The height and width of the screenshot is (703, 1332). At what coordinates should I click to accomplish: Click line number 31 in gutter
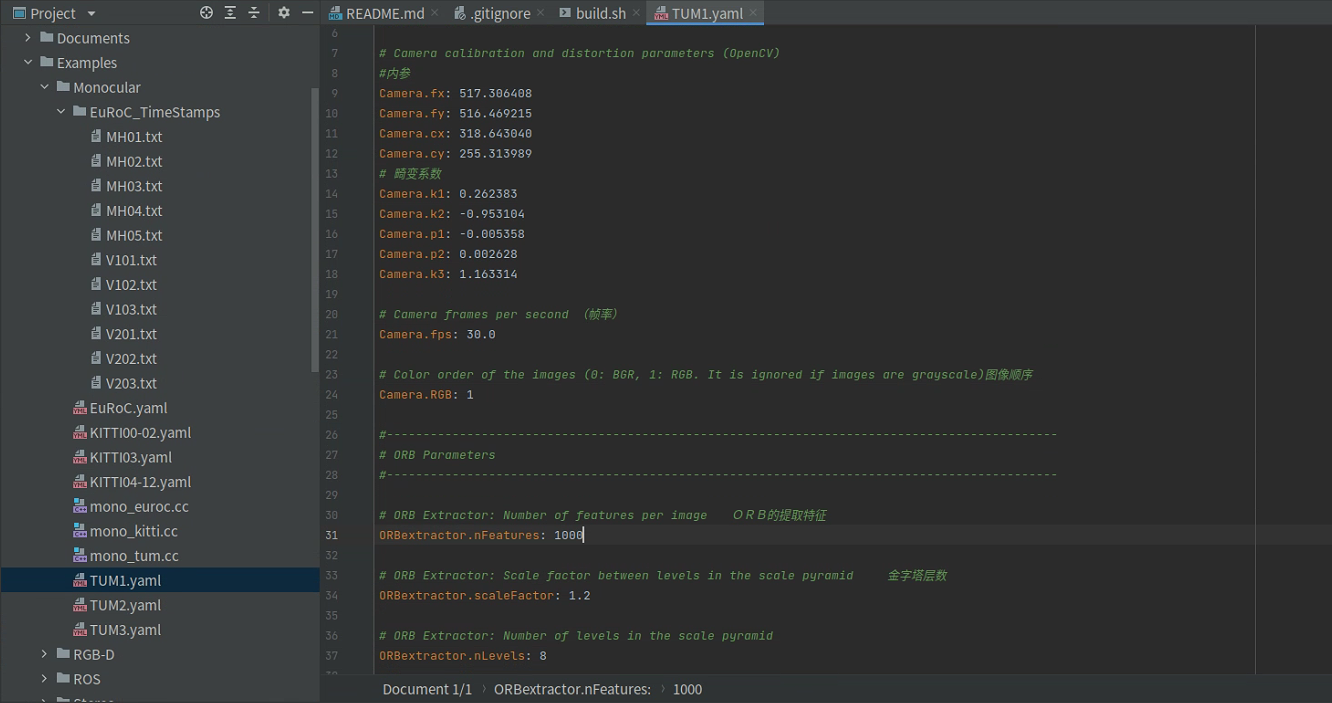(x=331, y=535)
